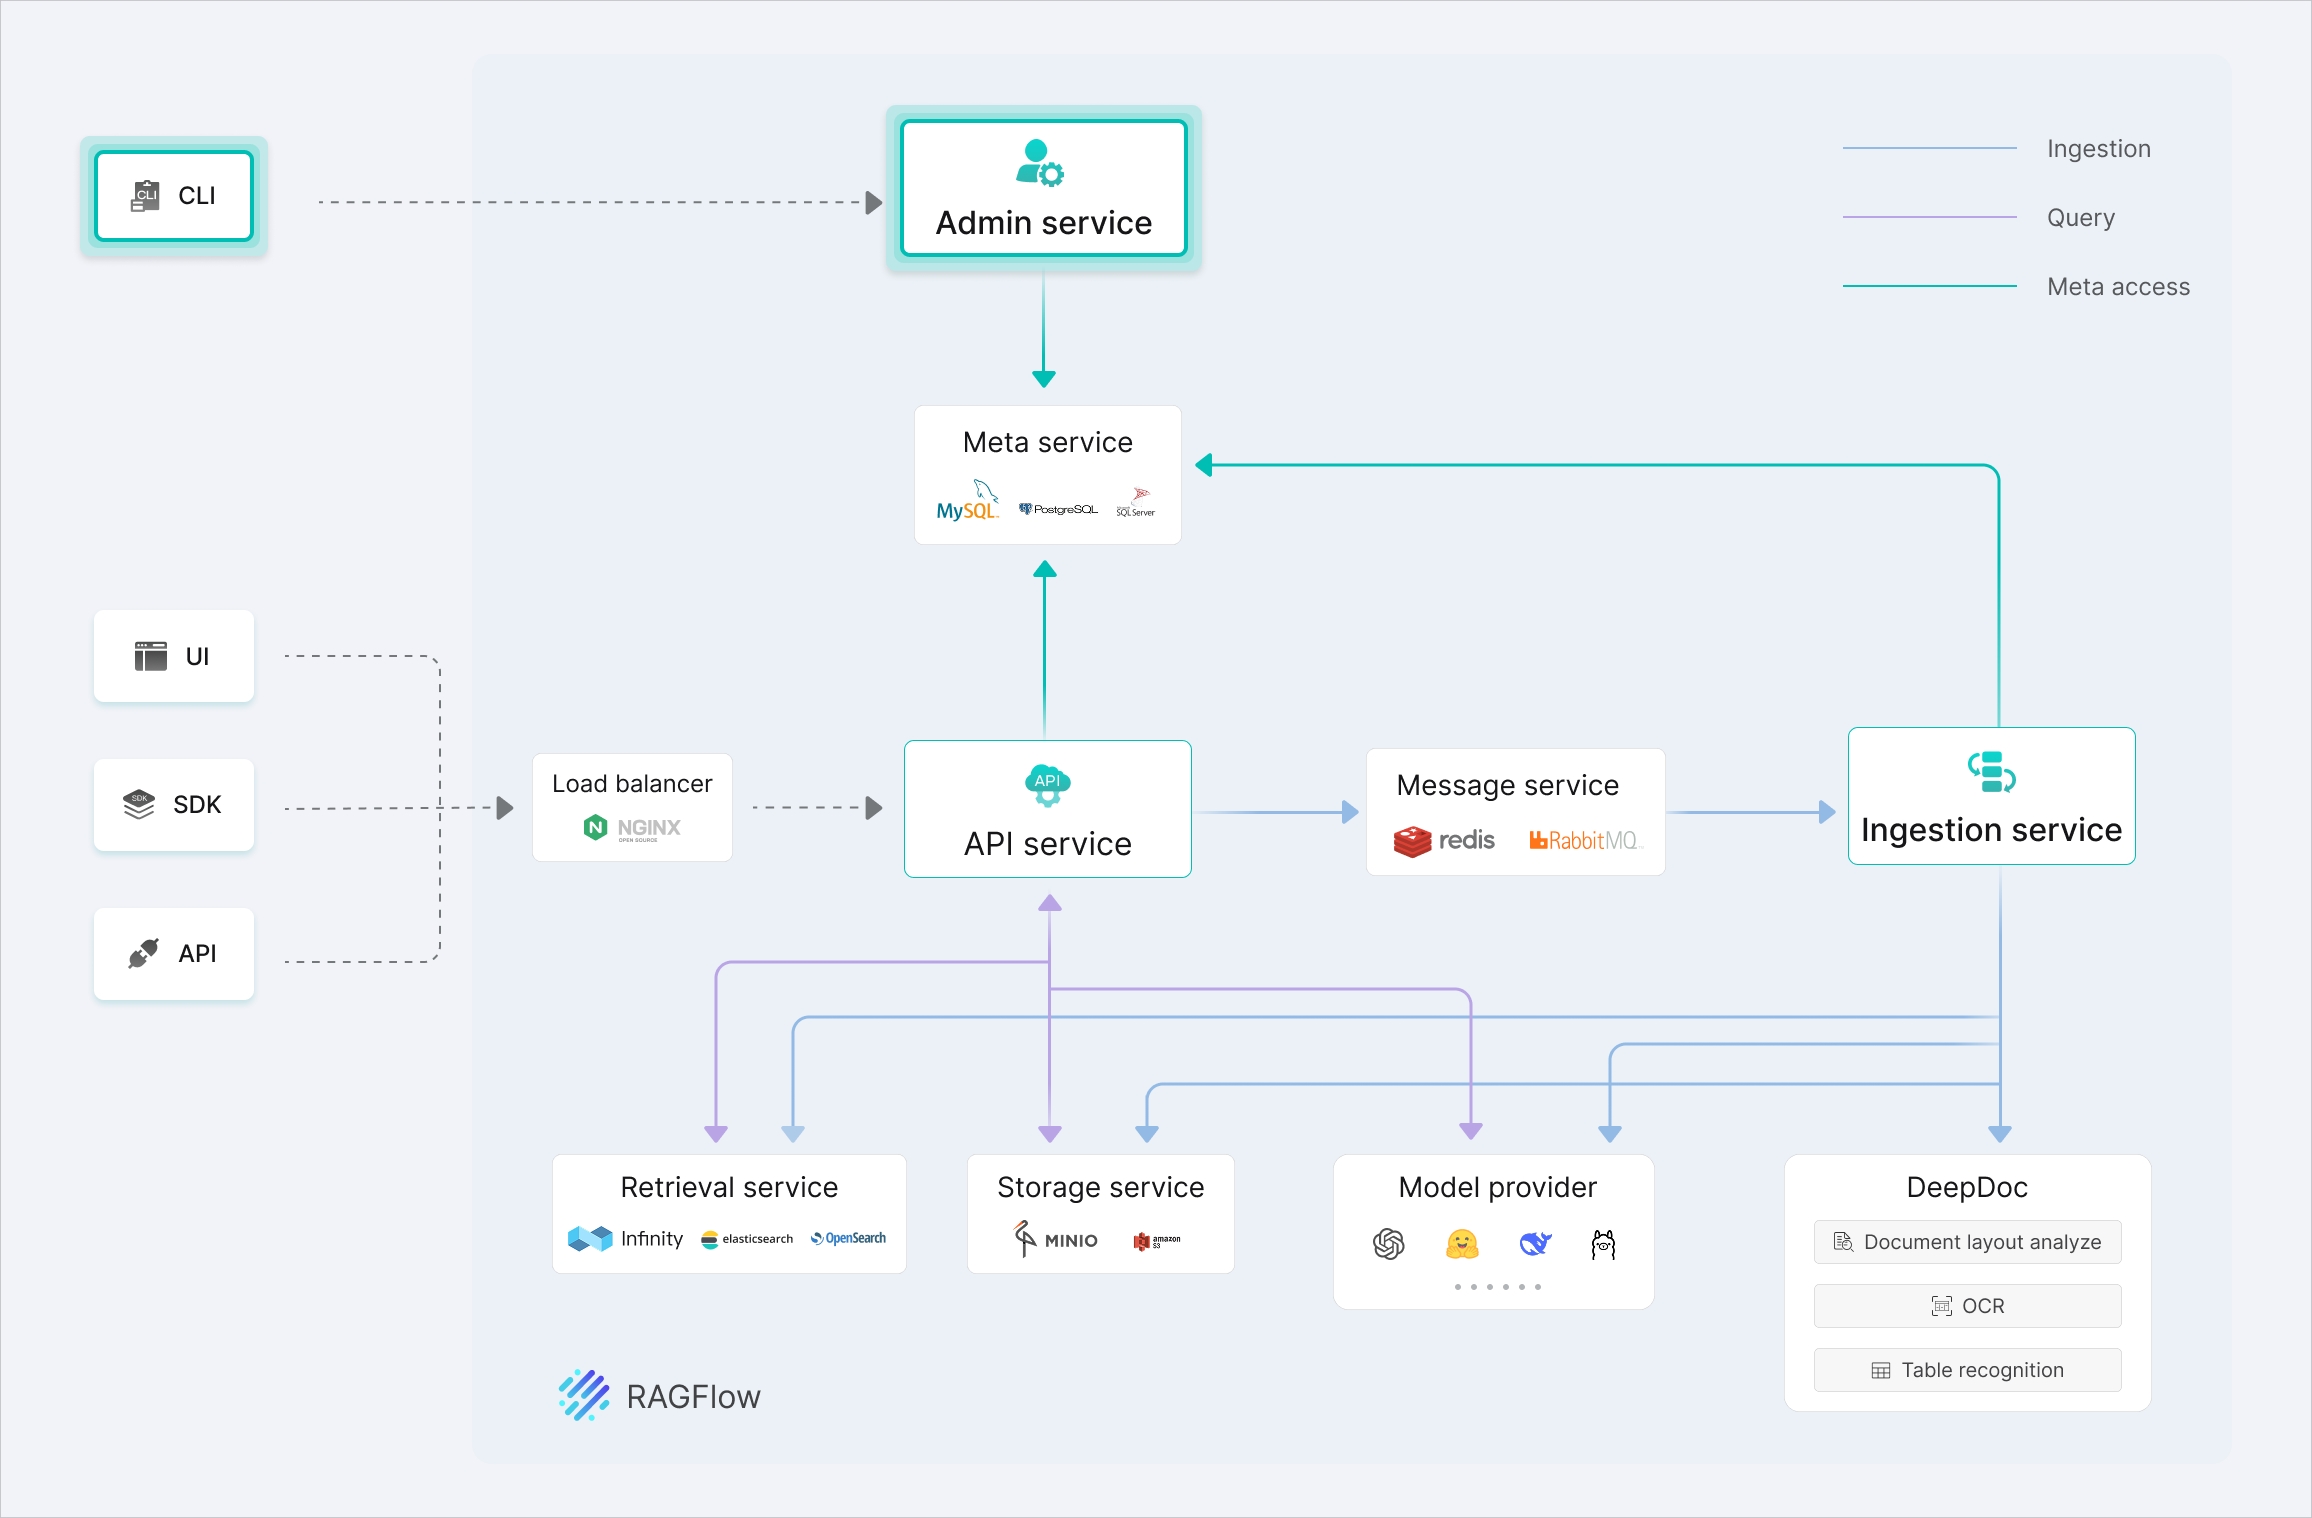2312x1518 pixels.
Task: Click the UI client box
Action: (174, 656)
